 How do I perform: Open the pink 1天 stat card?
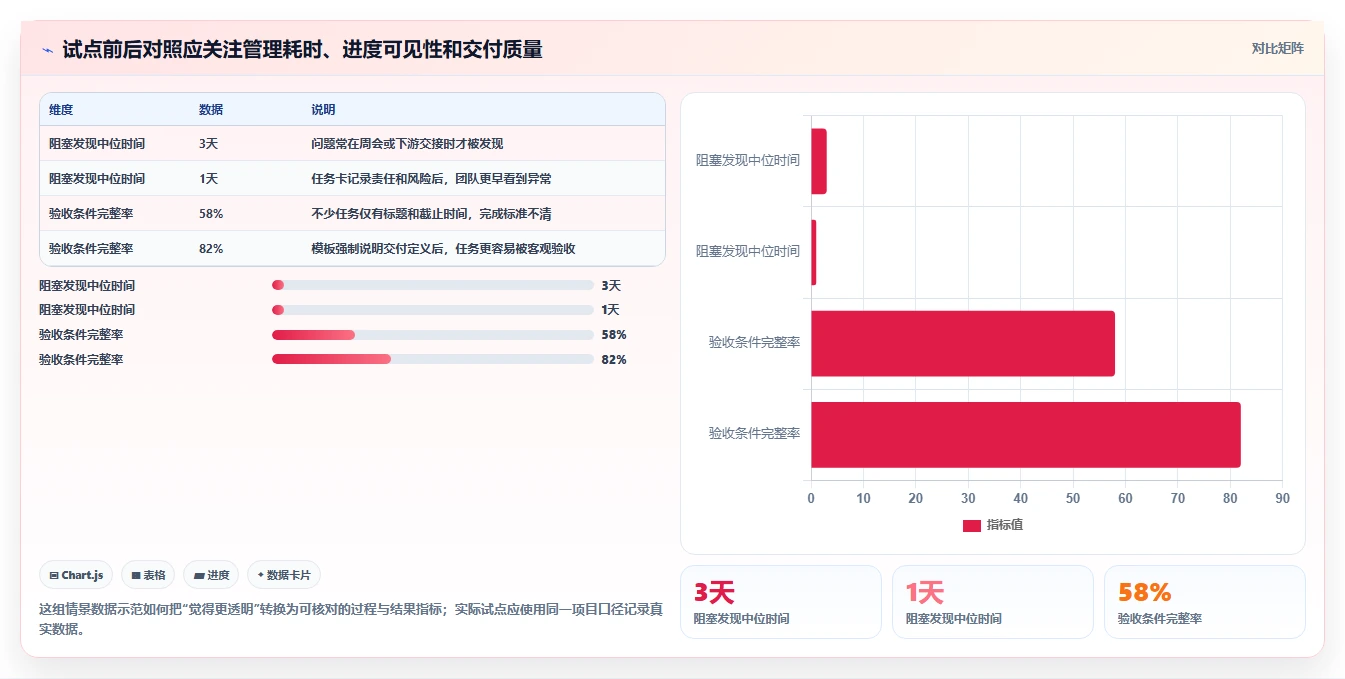pos(993,602)
